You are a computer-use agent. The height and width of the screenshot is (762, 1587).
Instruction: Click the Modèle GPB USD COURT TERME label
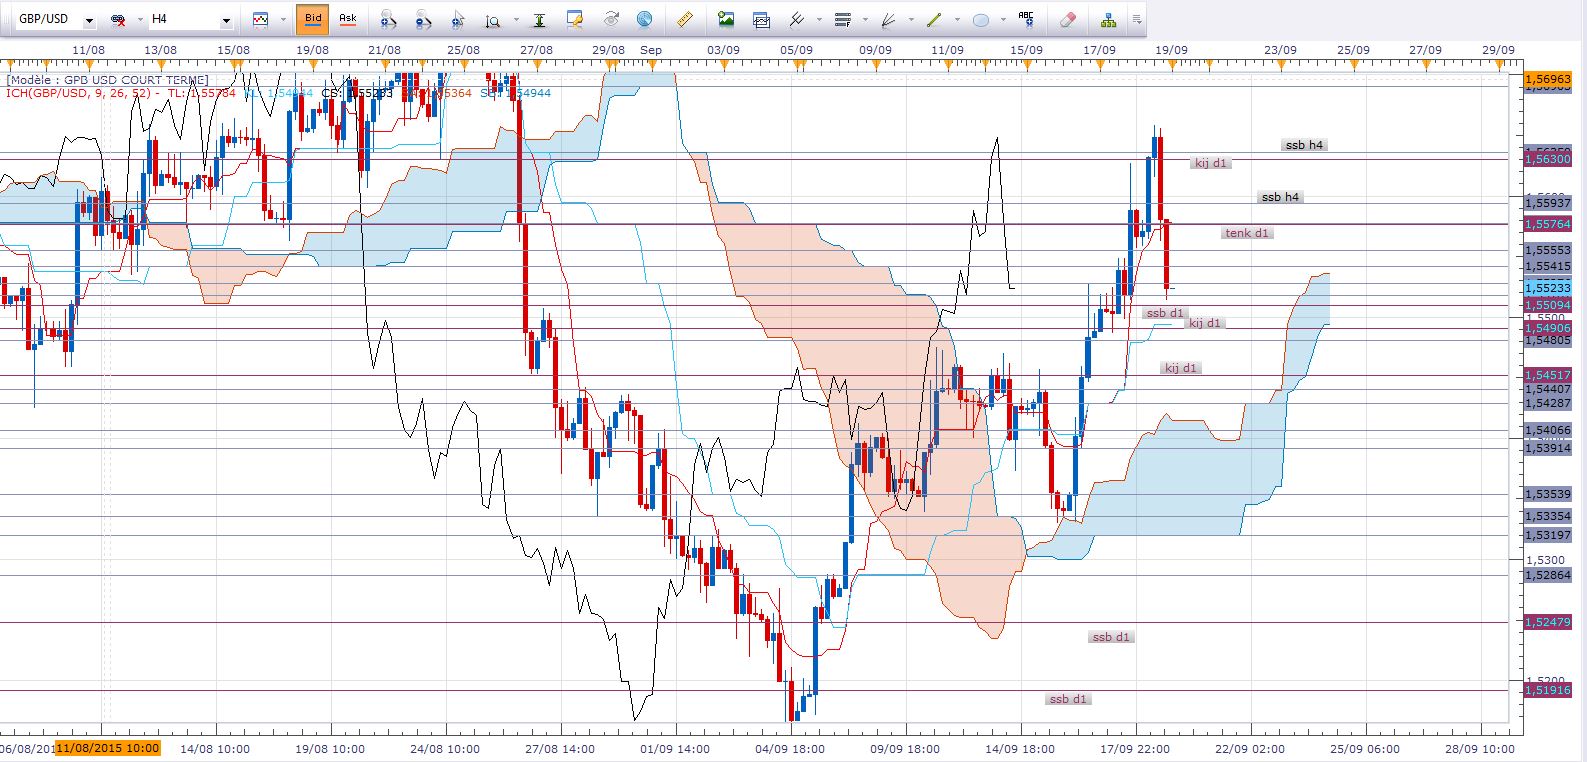point(108,80)
